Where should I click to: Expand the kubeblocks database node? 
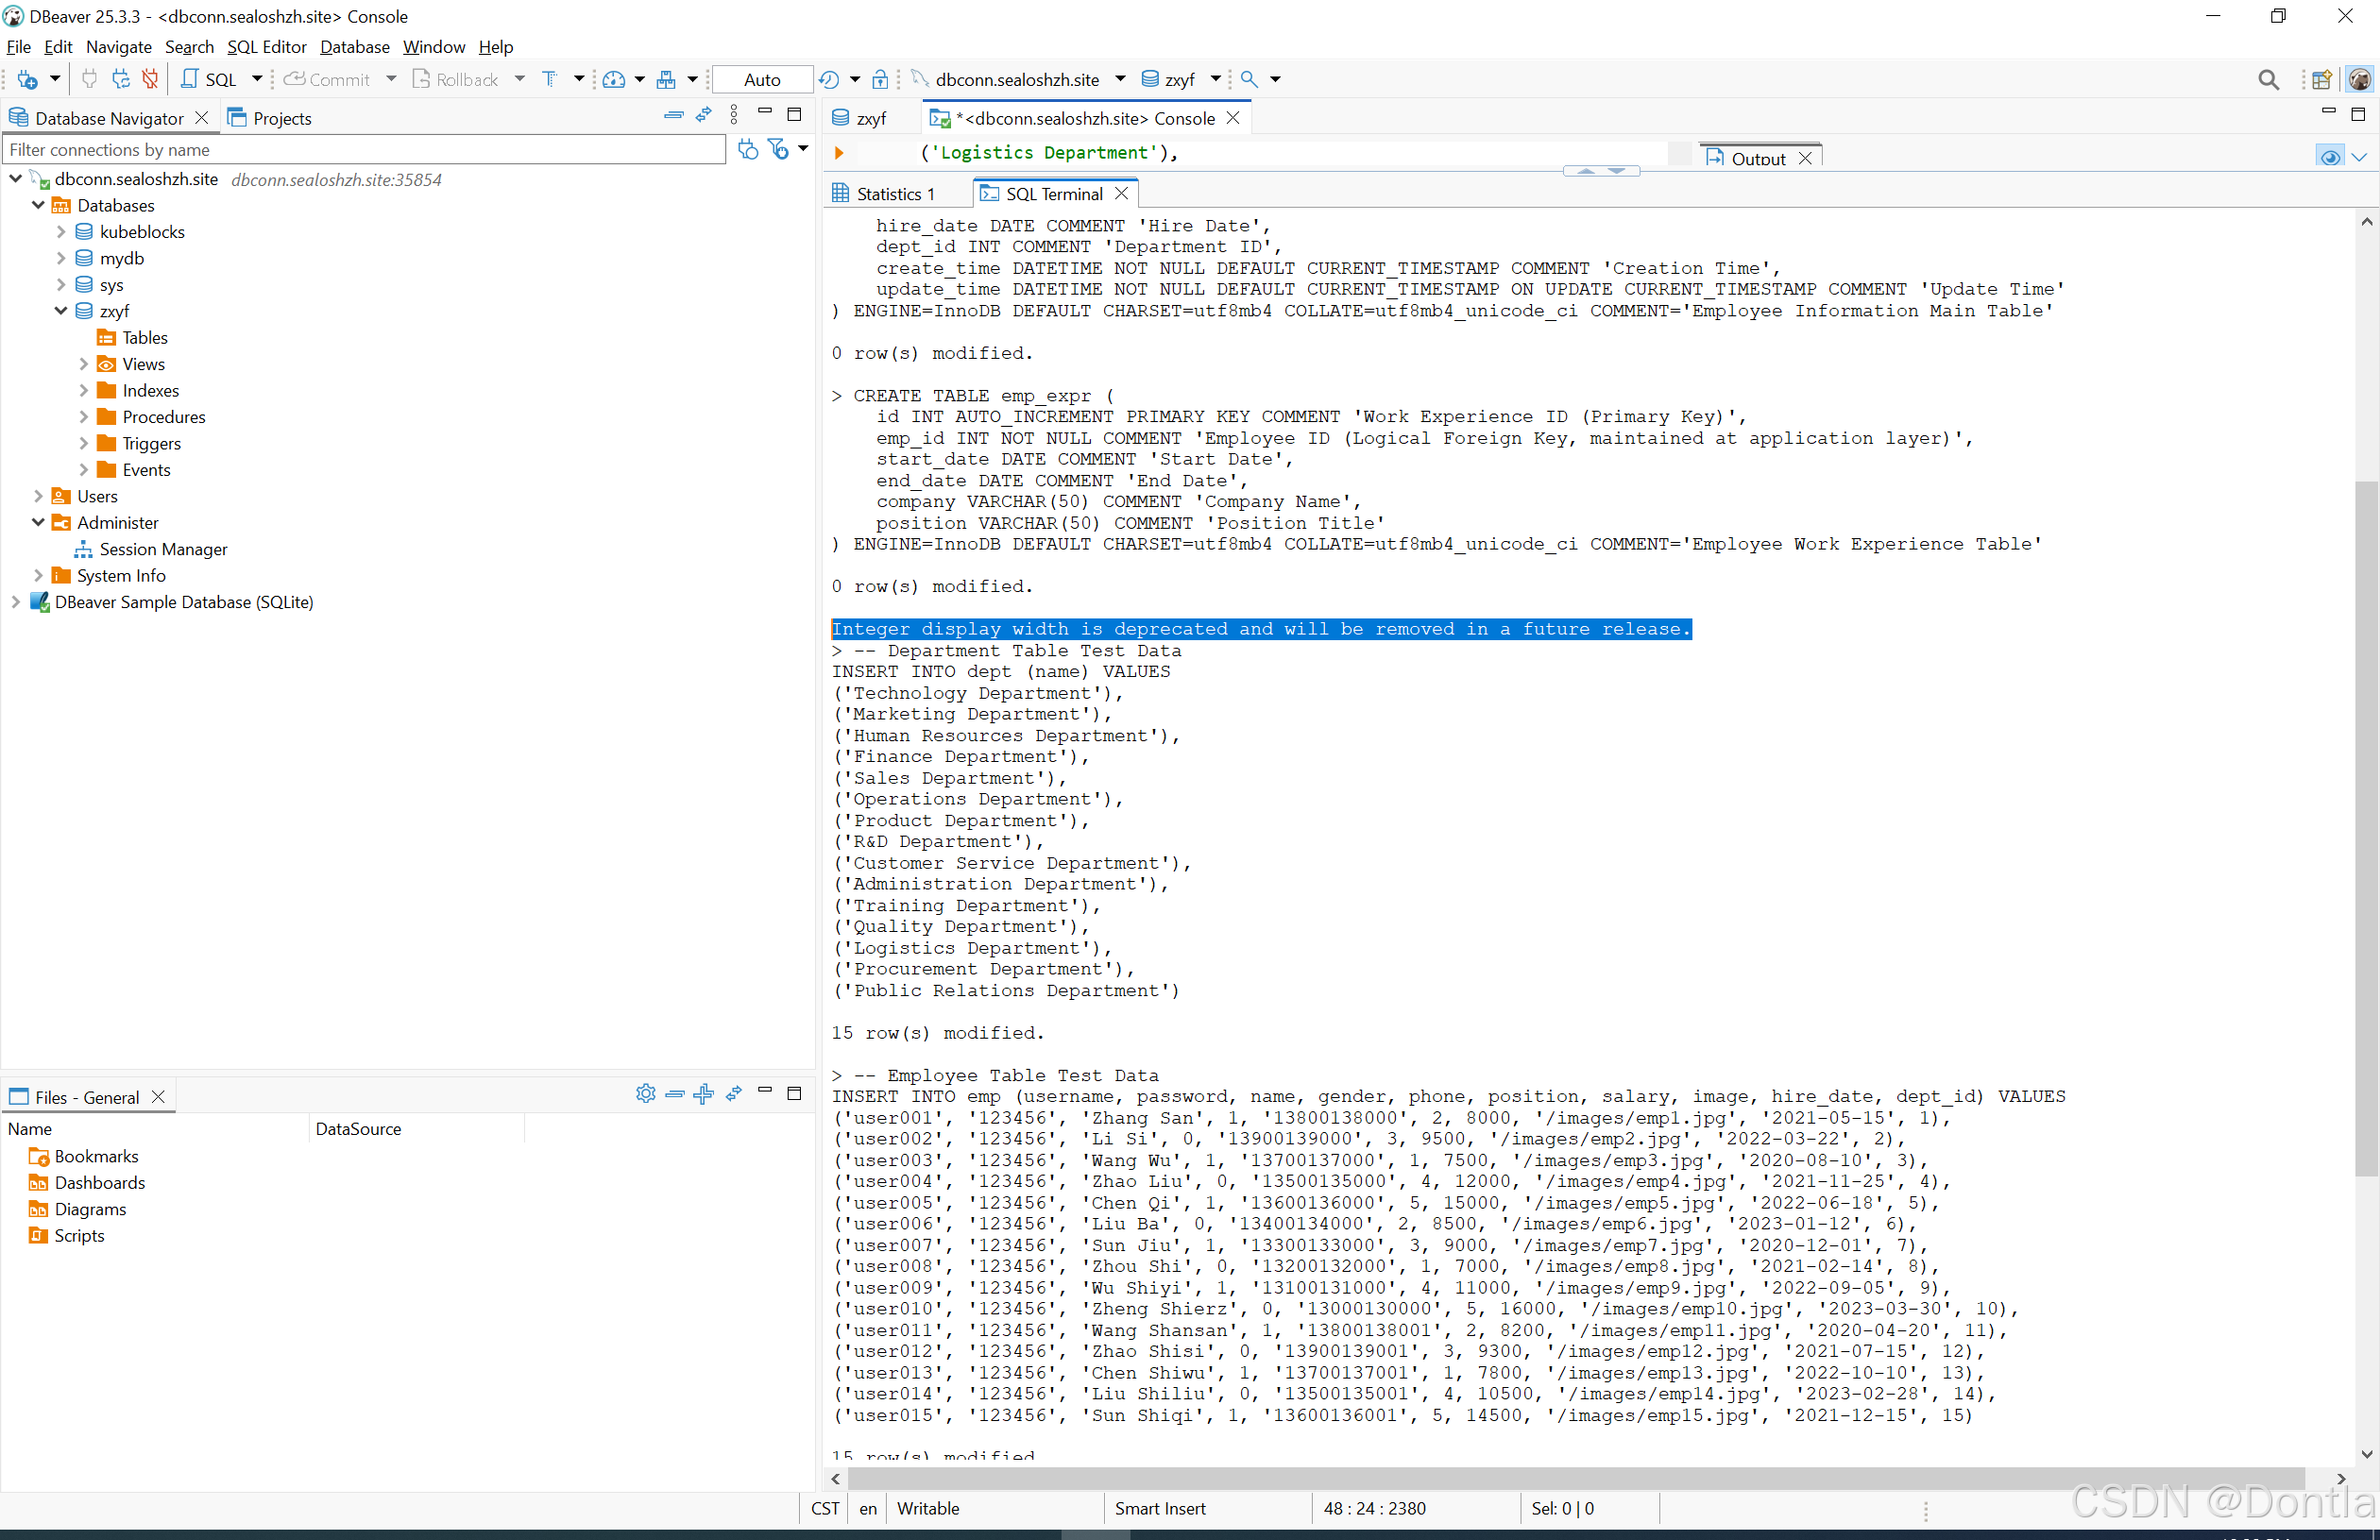click(61, 231)
